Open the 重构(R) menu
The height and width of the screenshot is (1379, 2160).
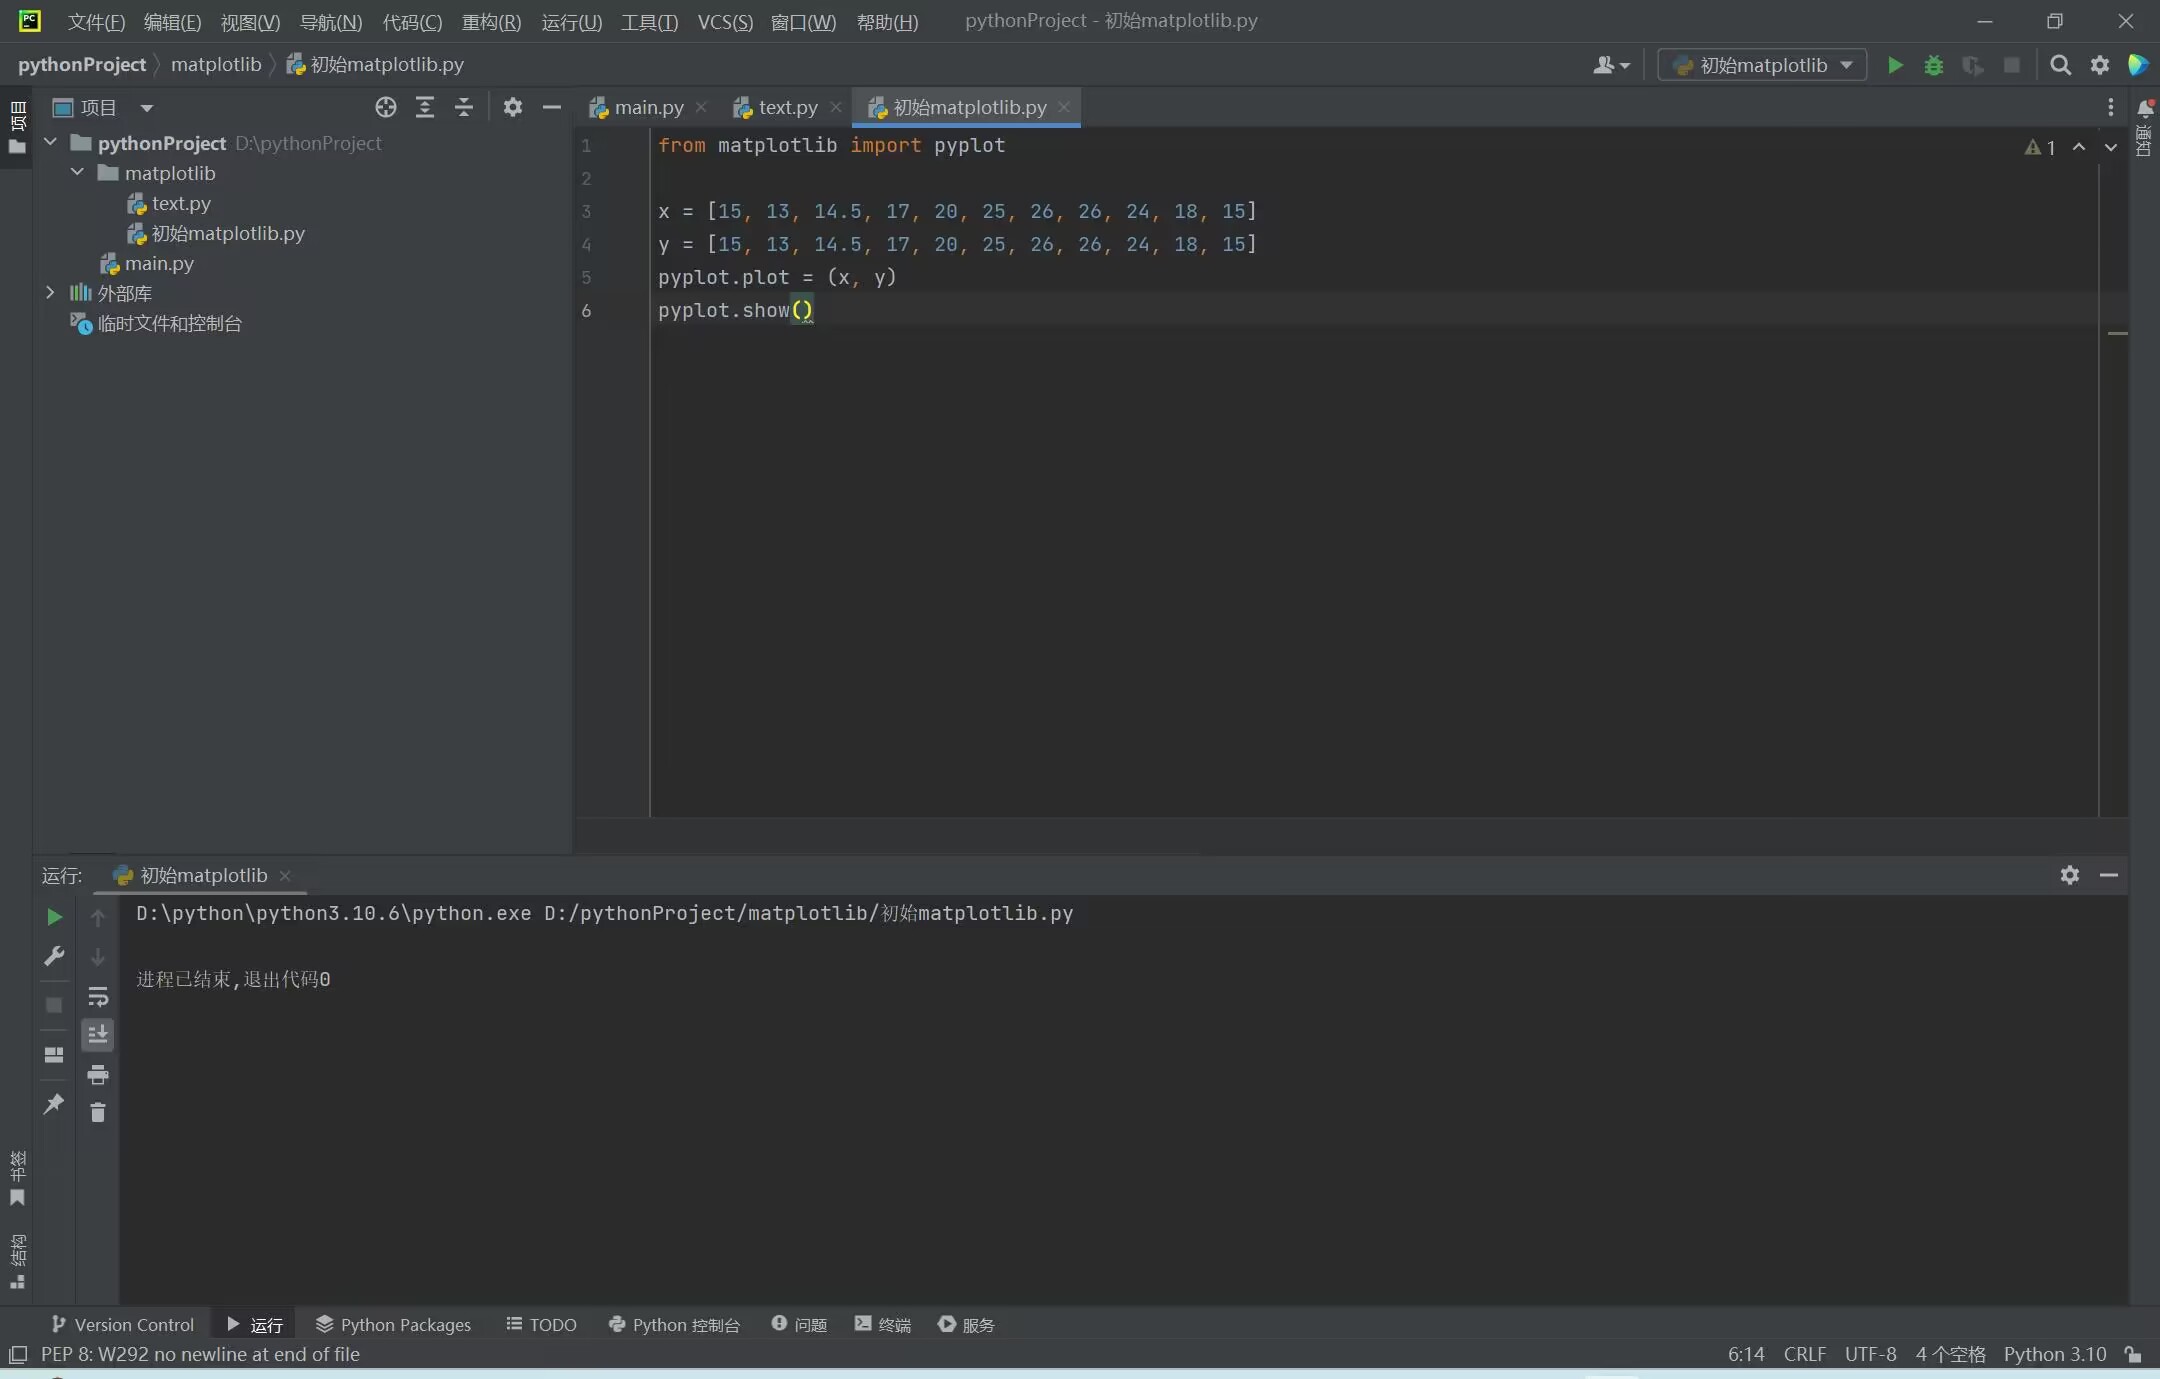click(491, 21)
